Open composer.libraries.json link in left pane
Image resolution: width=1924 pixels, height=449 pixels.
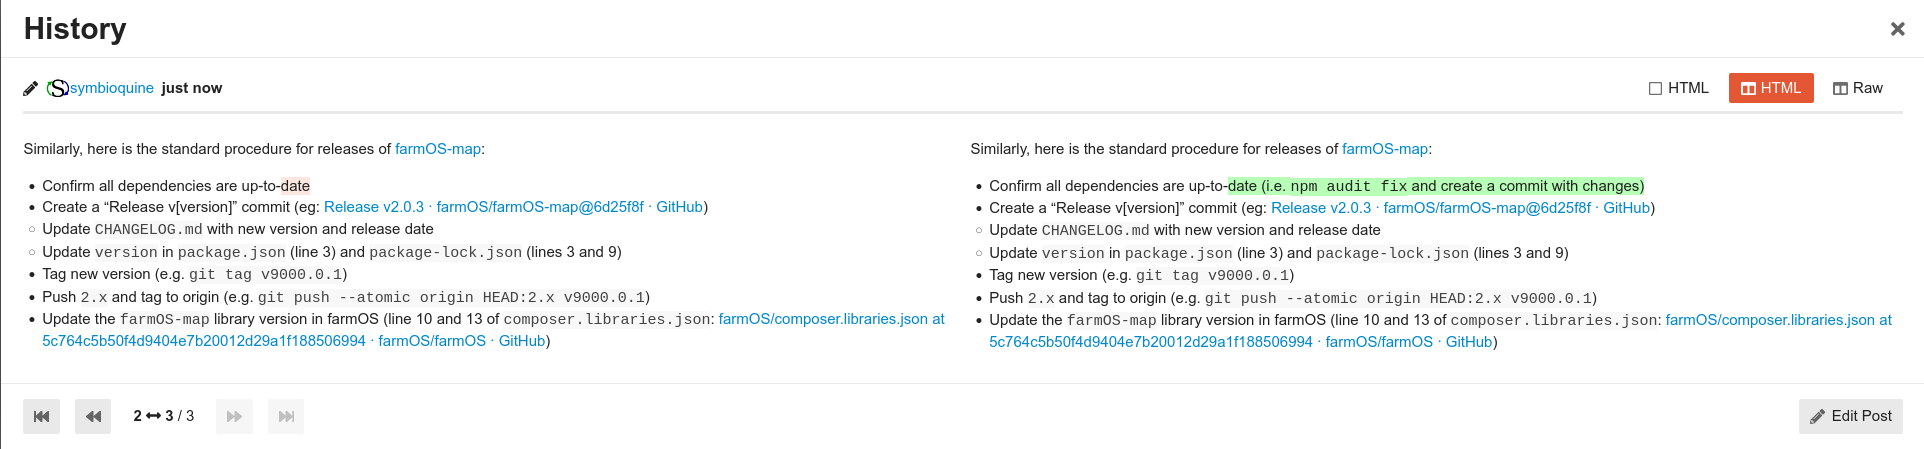(x=831, y=319)
